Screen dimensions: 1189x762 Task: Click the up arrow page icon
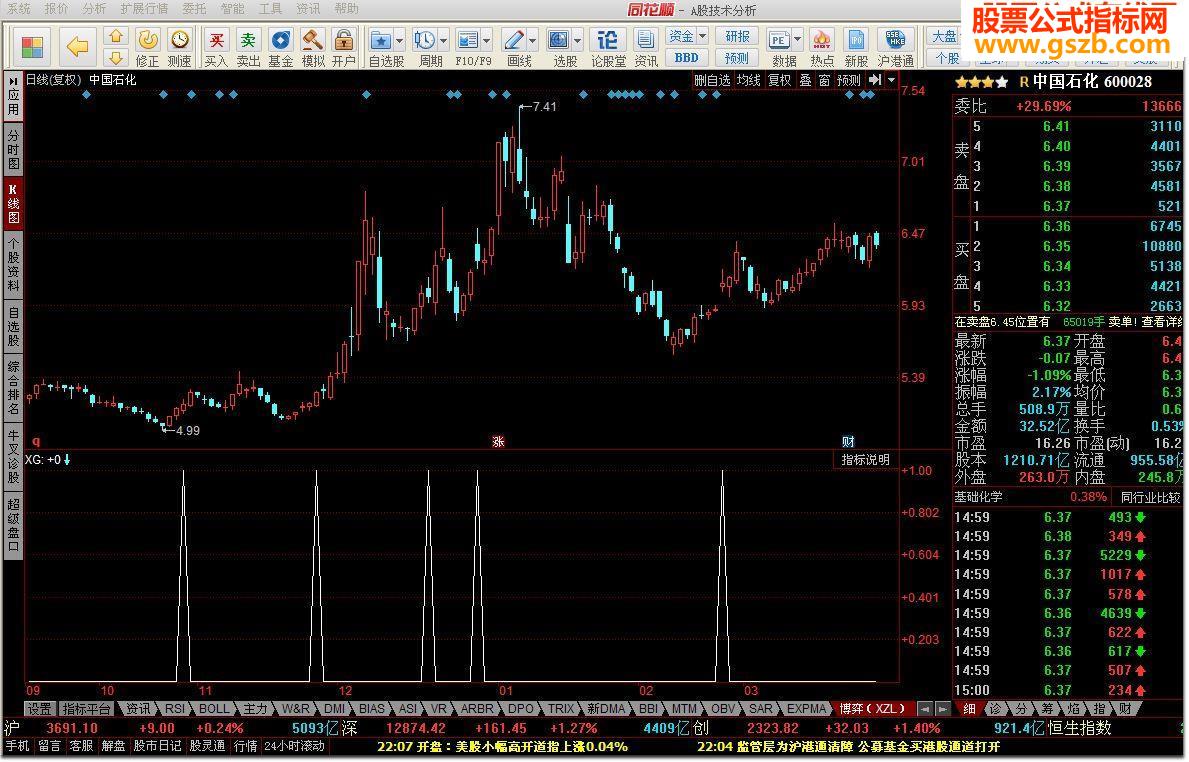115,36
